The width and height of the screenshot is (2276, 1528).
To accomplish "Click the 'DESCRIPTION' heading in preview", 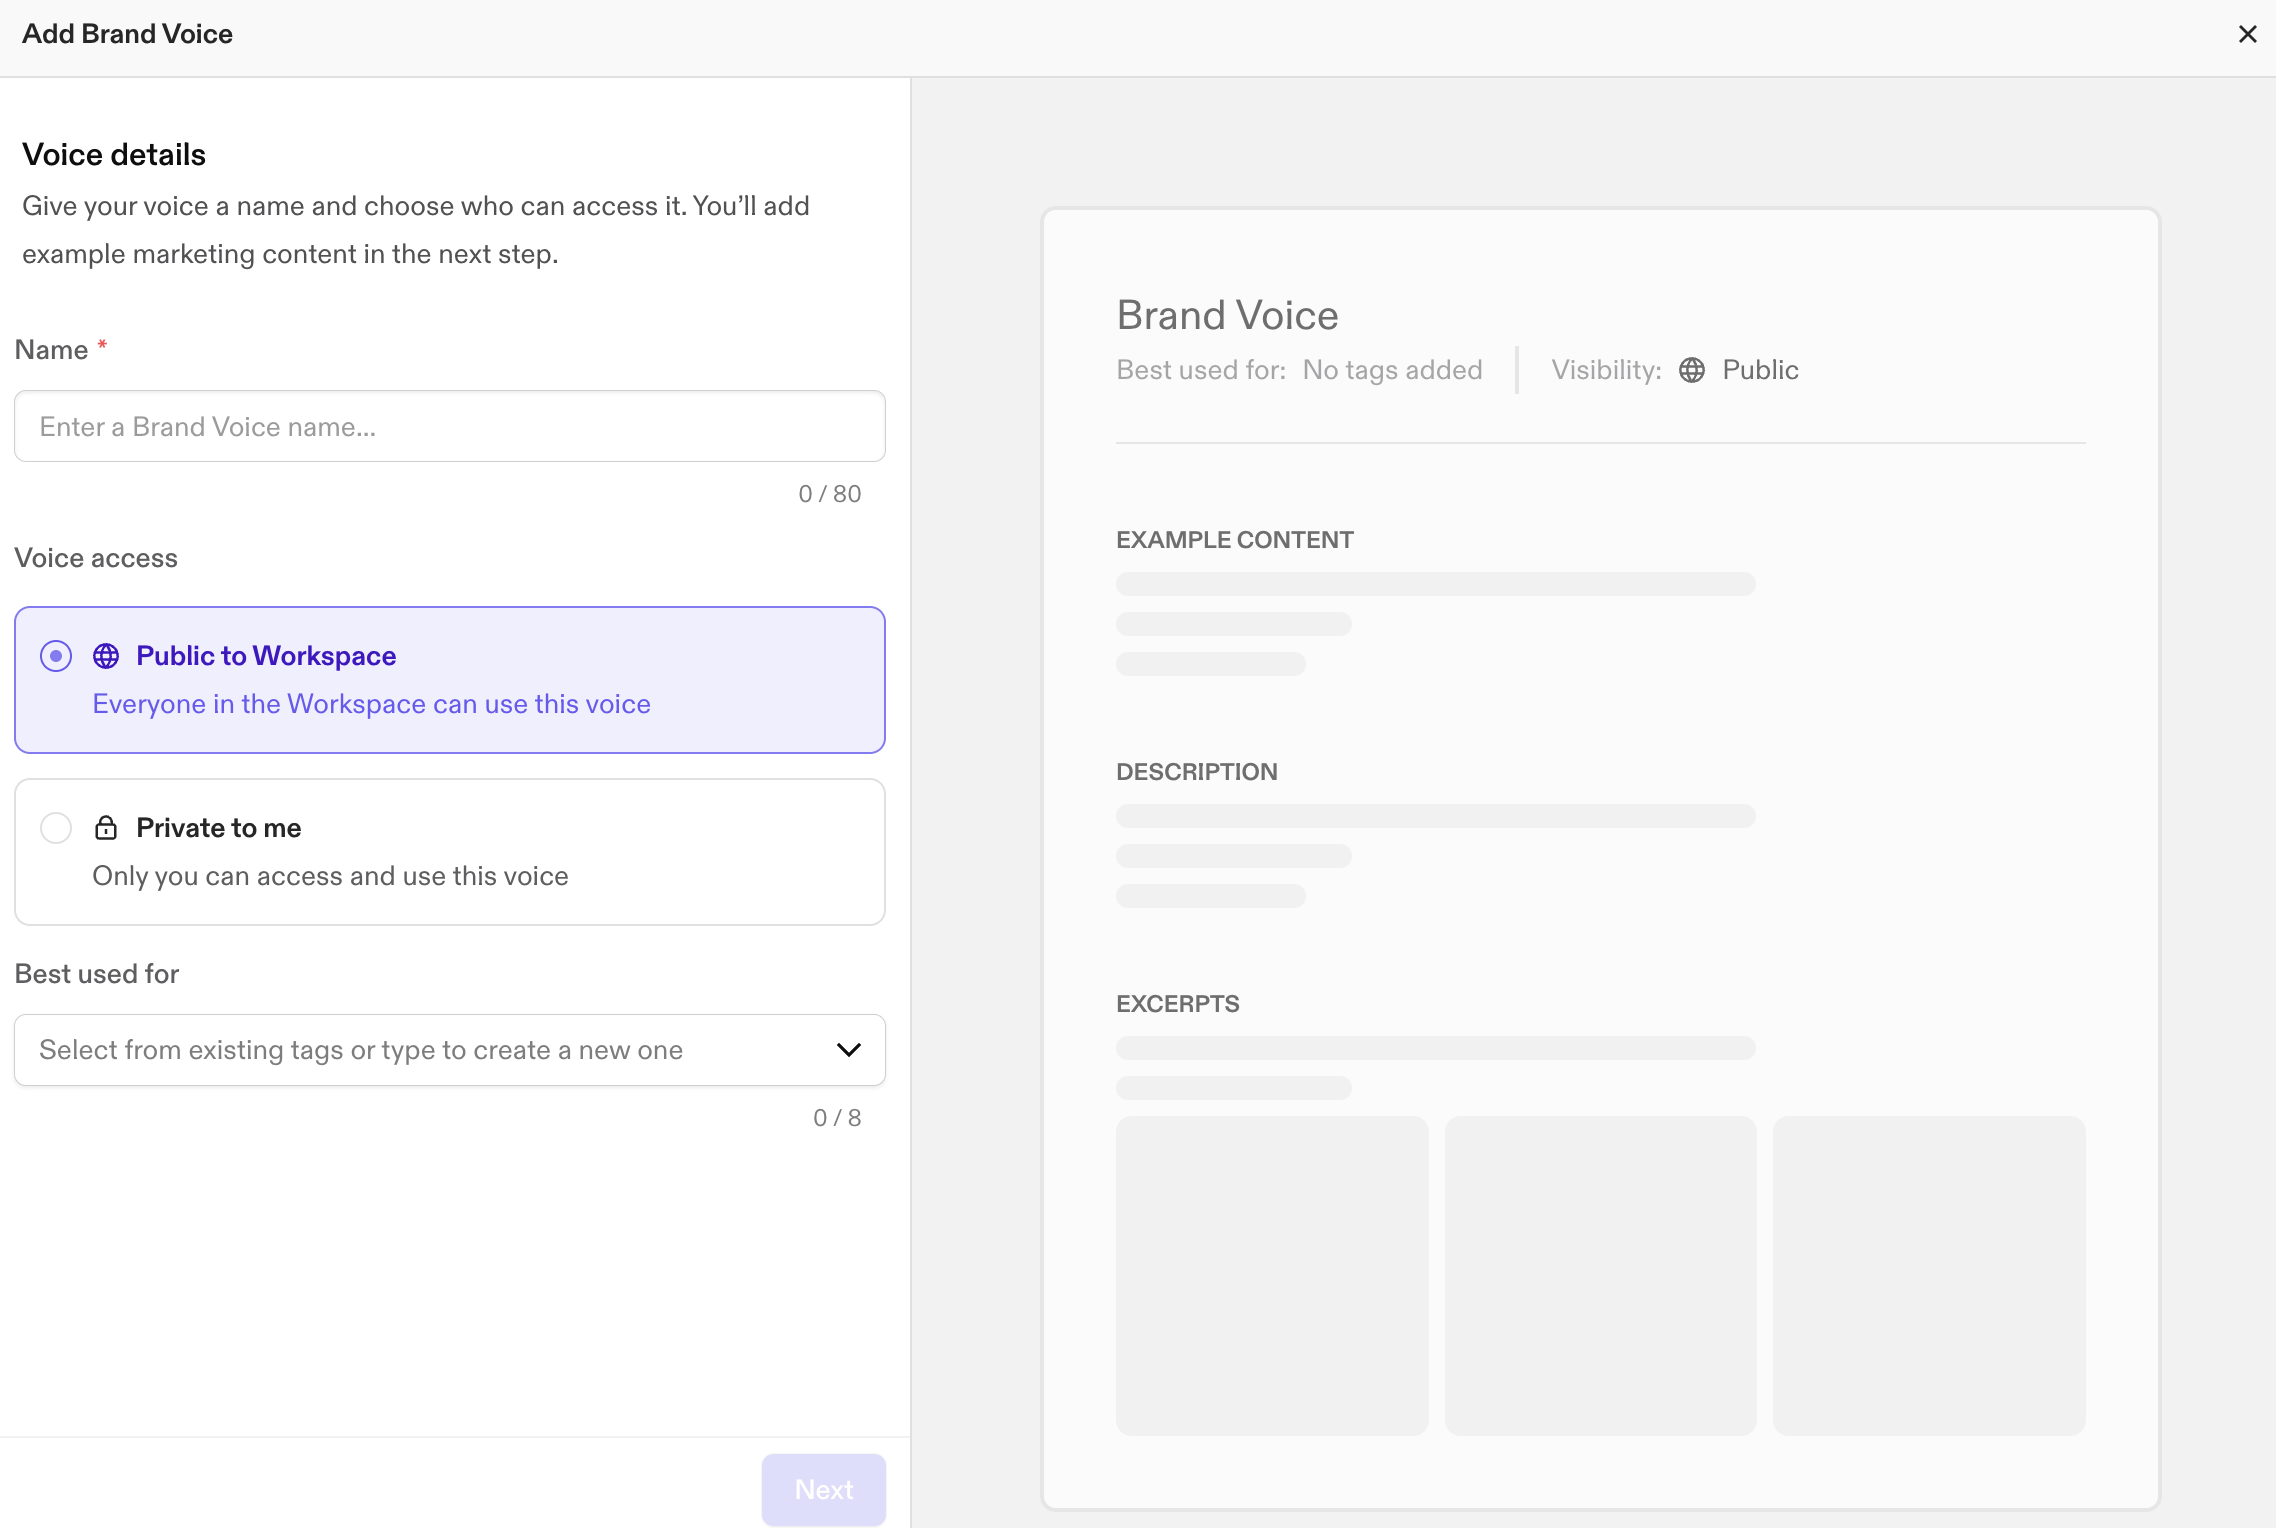I will tap(1197, 772).
